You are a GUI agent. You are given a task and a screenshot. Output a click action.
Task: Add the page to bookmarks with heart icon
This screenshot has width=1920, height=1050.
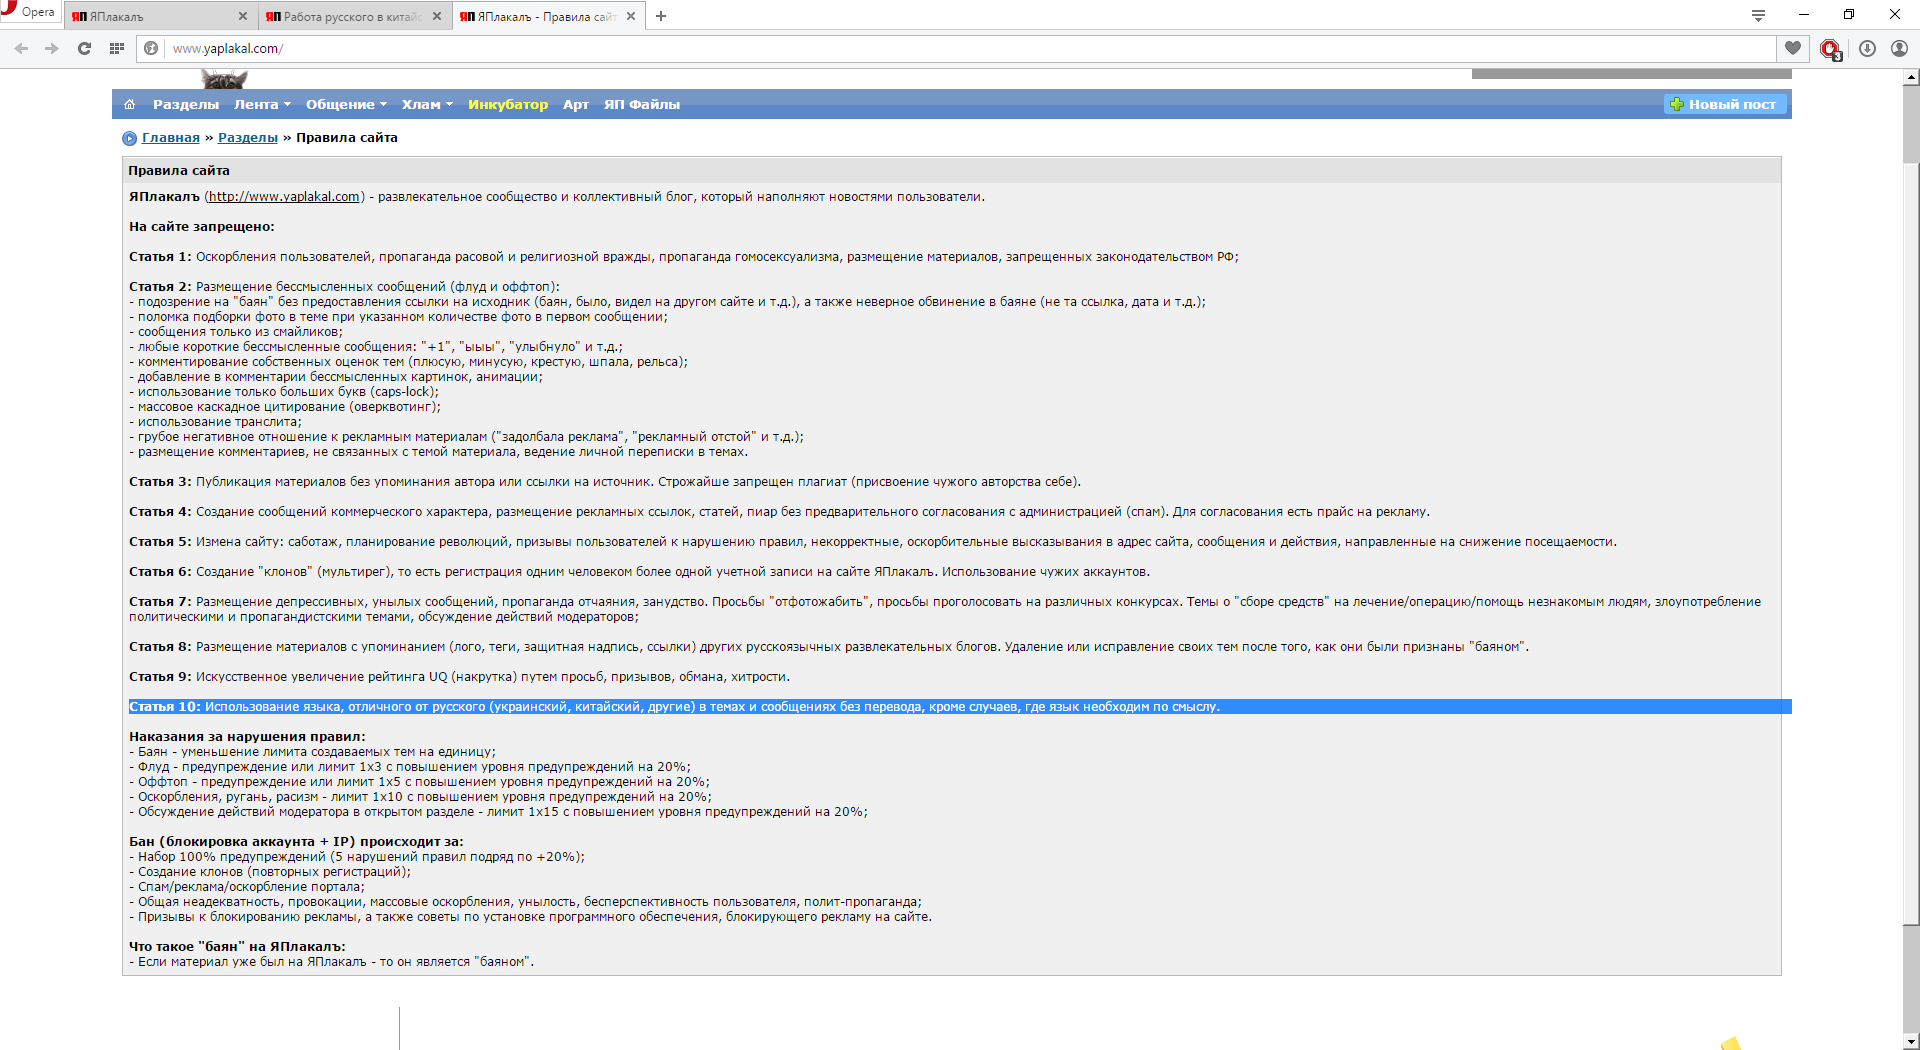pos(1793,48)
